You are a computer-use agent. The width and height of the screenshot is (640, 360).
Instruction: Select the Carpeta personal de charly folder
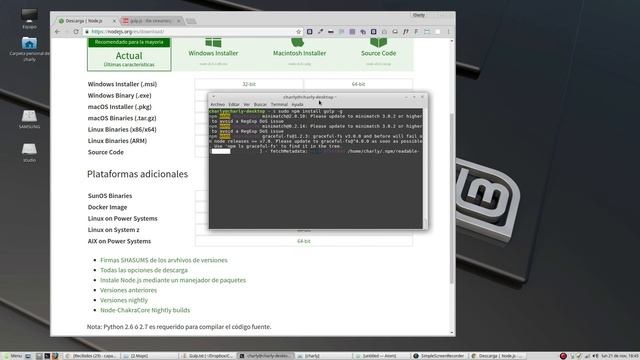click(x=29, y=49)
